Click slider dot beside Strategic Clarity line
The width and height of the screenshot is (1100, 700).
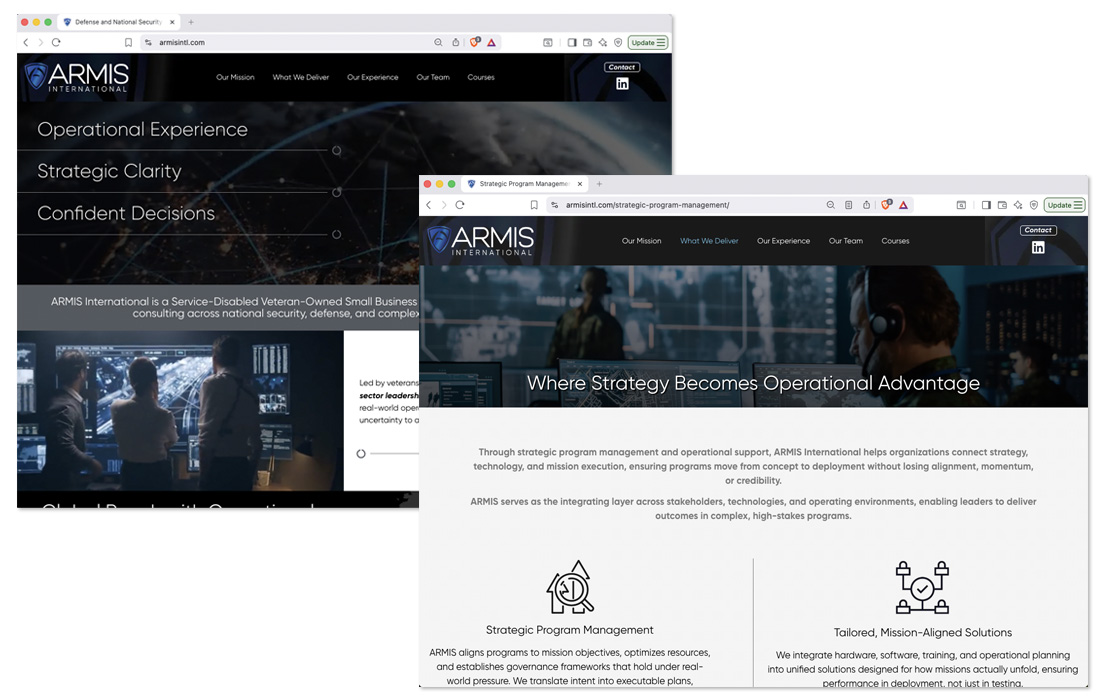(x=337, y=192)
